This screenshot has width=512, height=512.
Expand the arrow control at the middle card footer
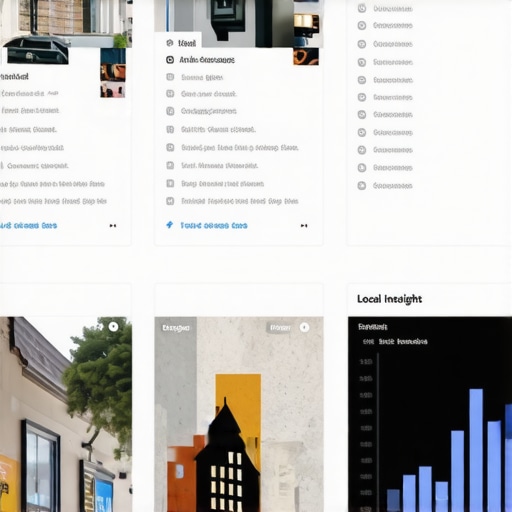click(304, 226)
